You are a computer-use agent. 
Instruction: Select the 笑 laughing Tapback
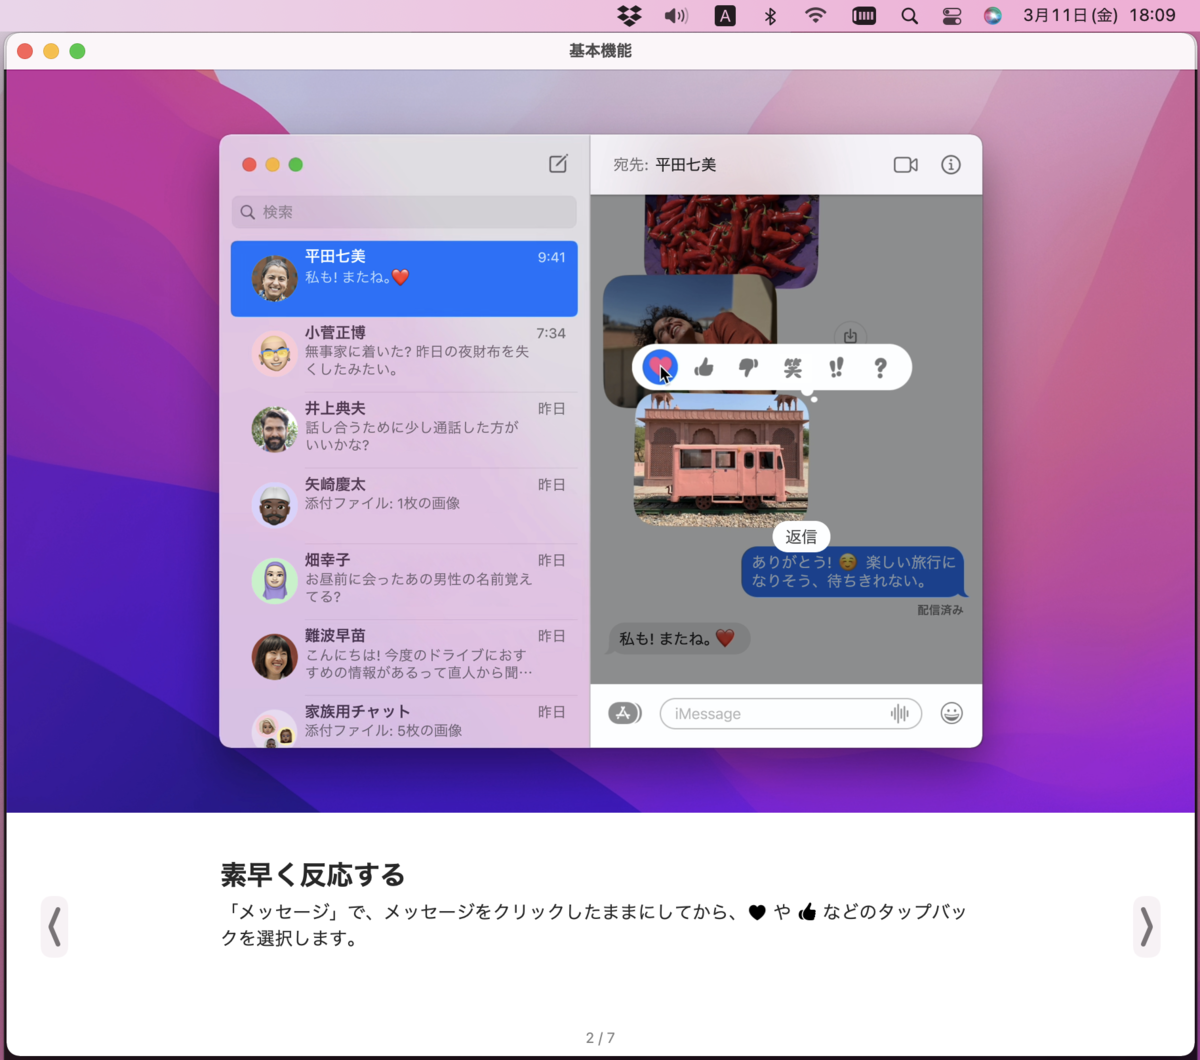tap(793, 367)
